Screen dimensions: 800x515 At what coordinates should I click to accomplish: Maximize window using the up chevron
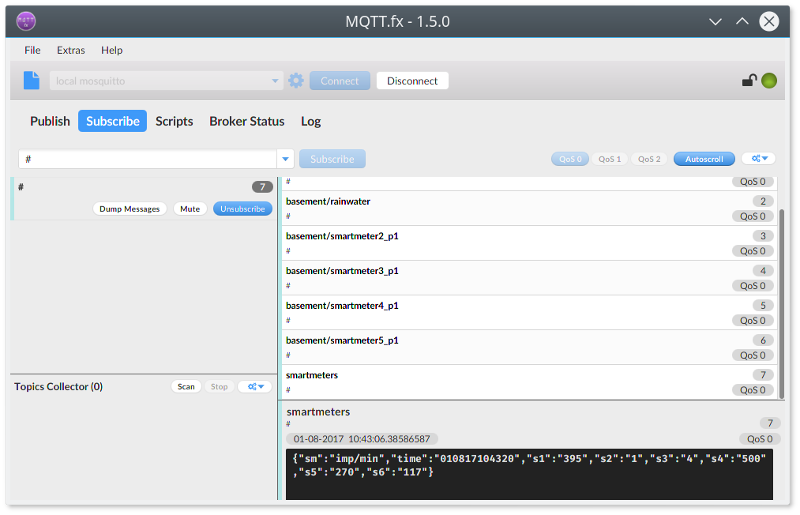[x=742, y=21]
